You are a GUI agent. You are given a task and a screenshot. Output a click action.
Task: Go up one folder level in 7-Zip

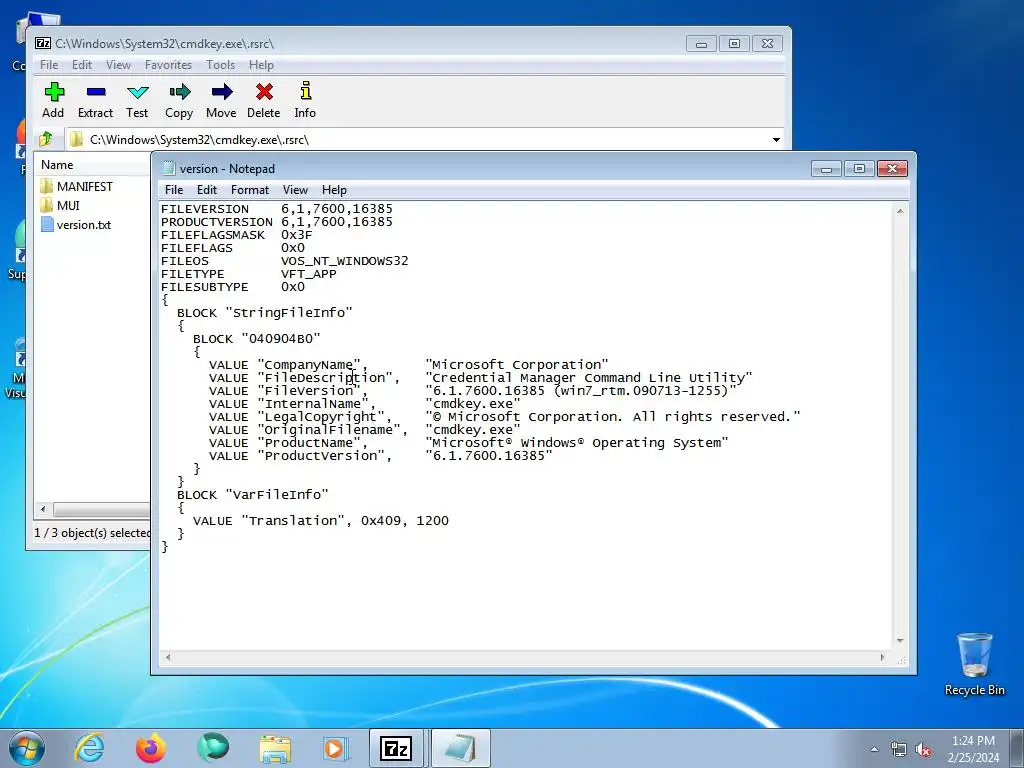tap(46, 139)
